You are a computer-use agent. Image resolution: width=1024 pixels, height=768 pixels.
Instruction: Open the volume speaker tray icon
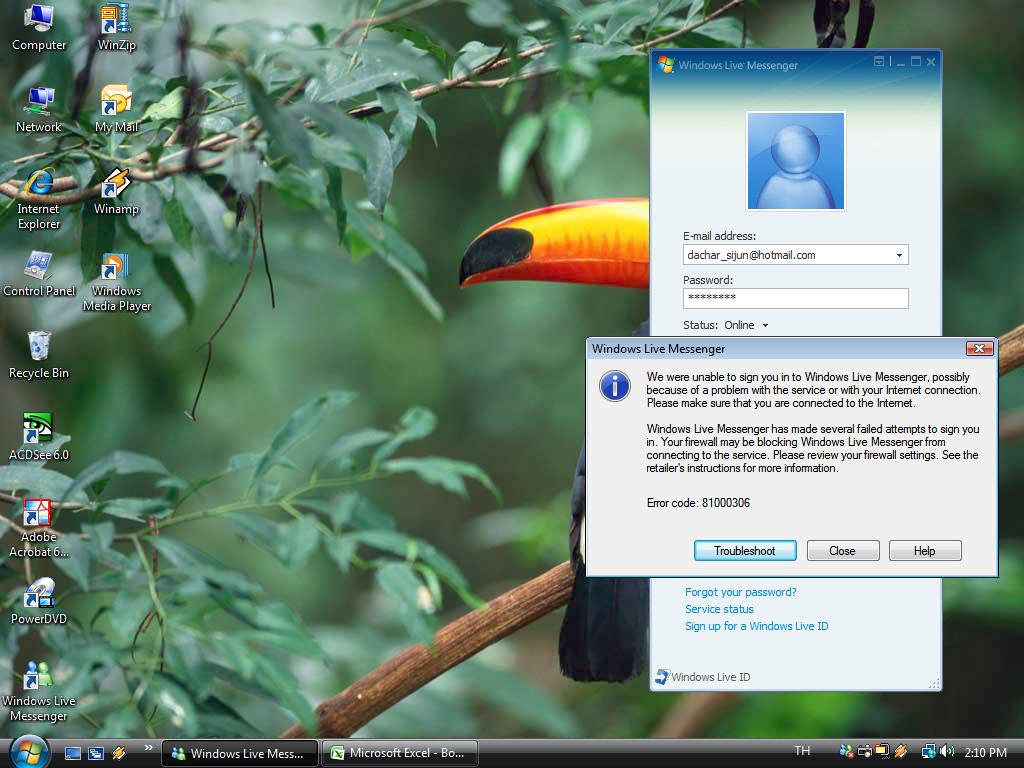pyautogui.click(x=947, y=752)
